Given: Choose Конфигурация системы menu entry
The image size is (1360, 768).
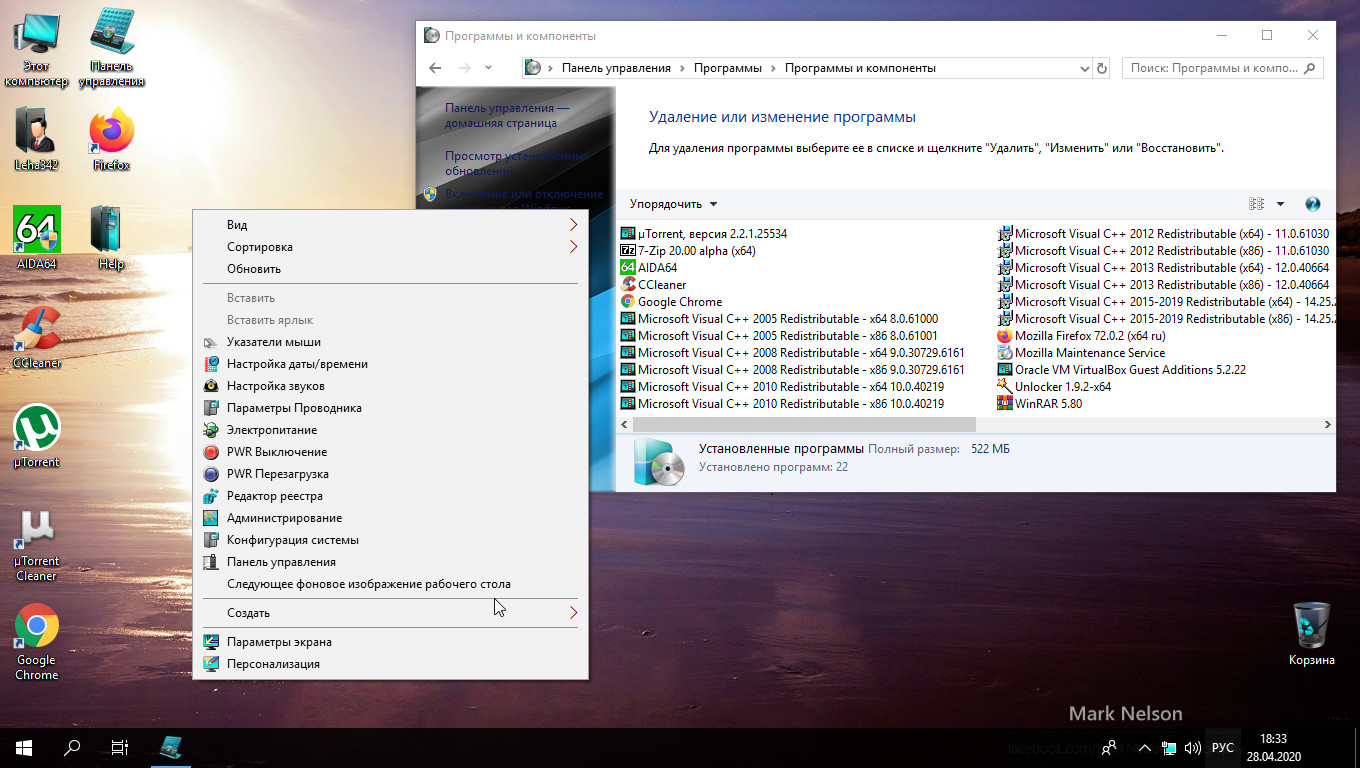Looking at the screenshot, I should pos(390,540).
